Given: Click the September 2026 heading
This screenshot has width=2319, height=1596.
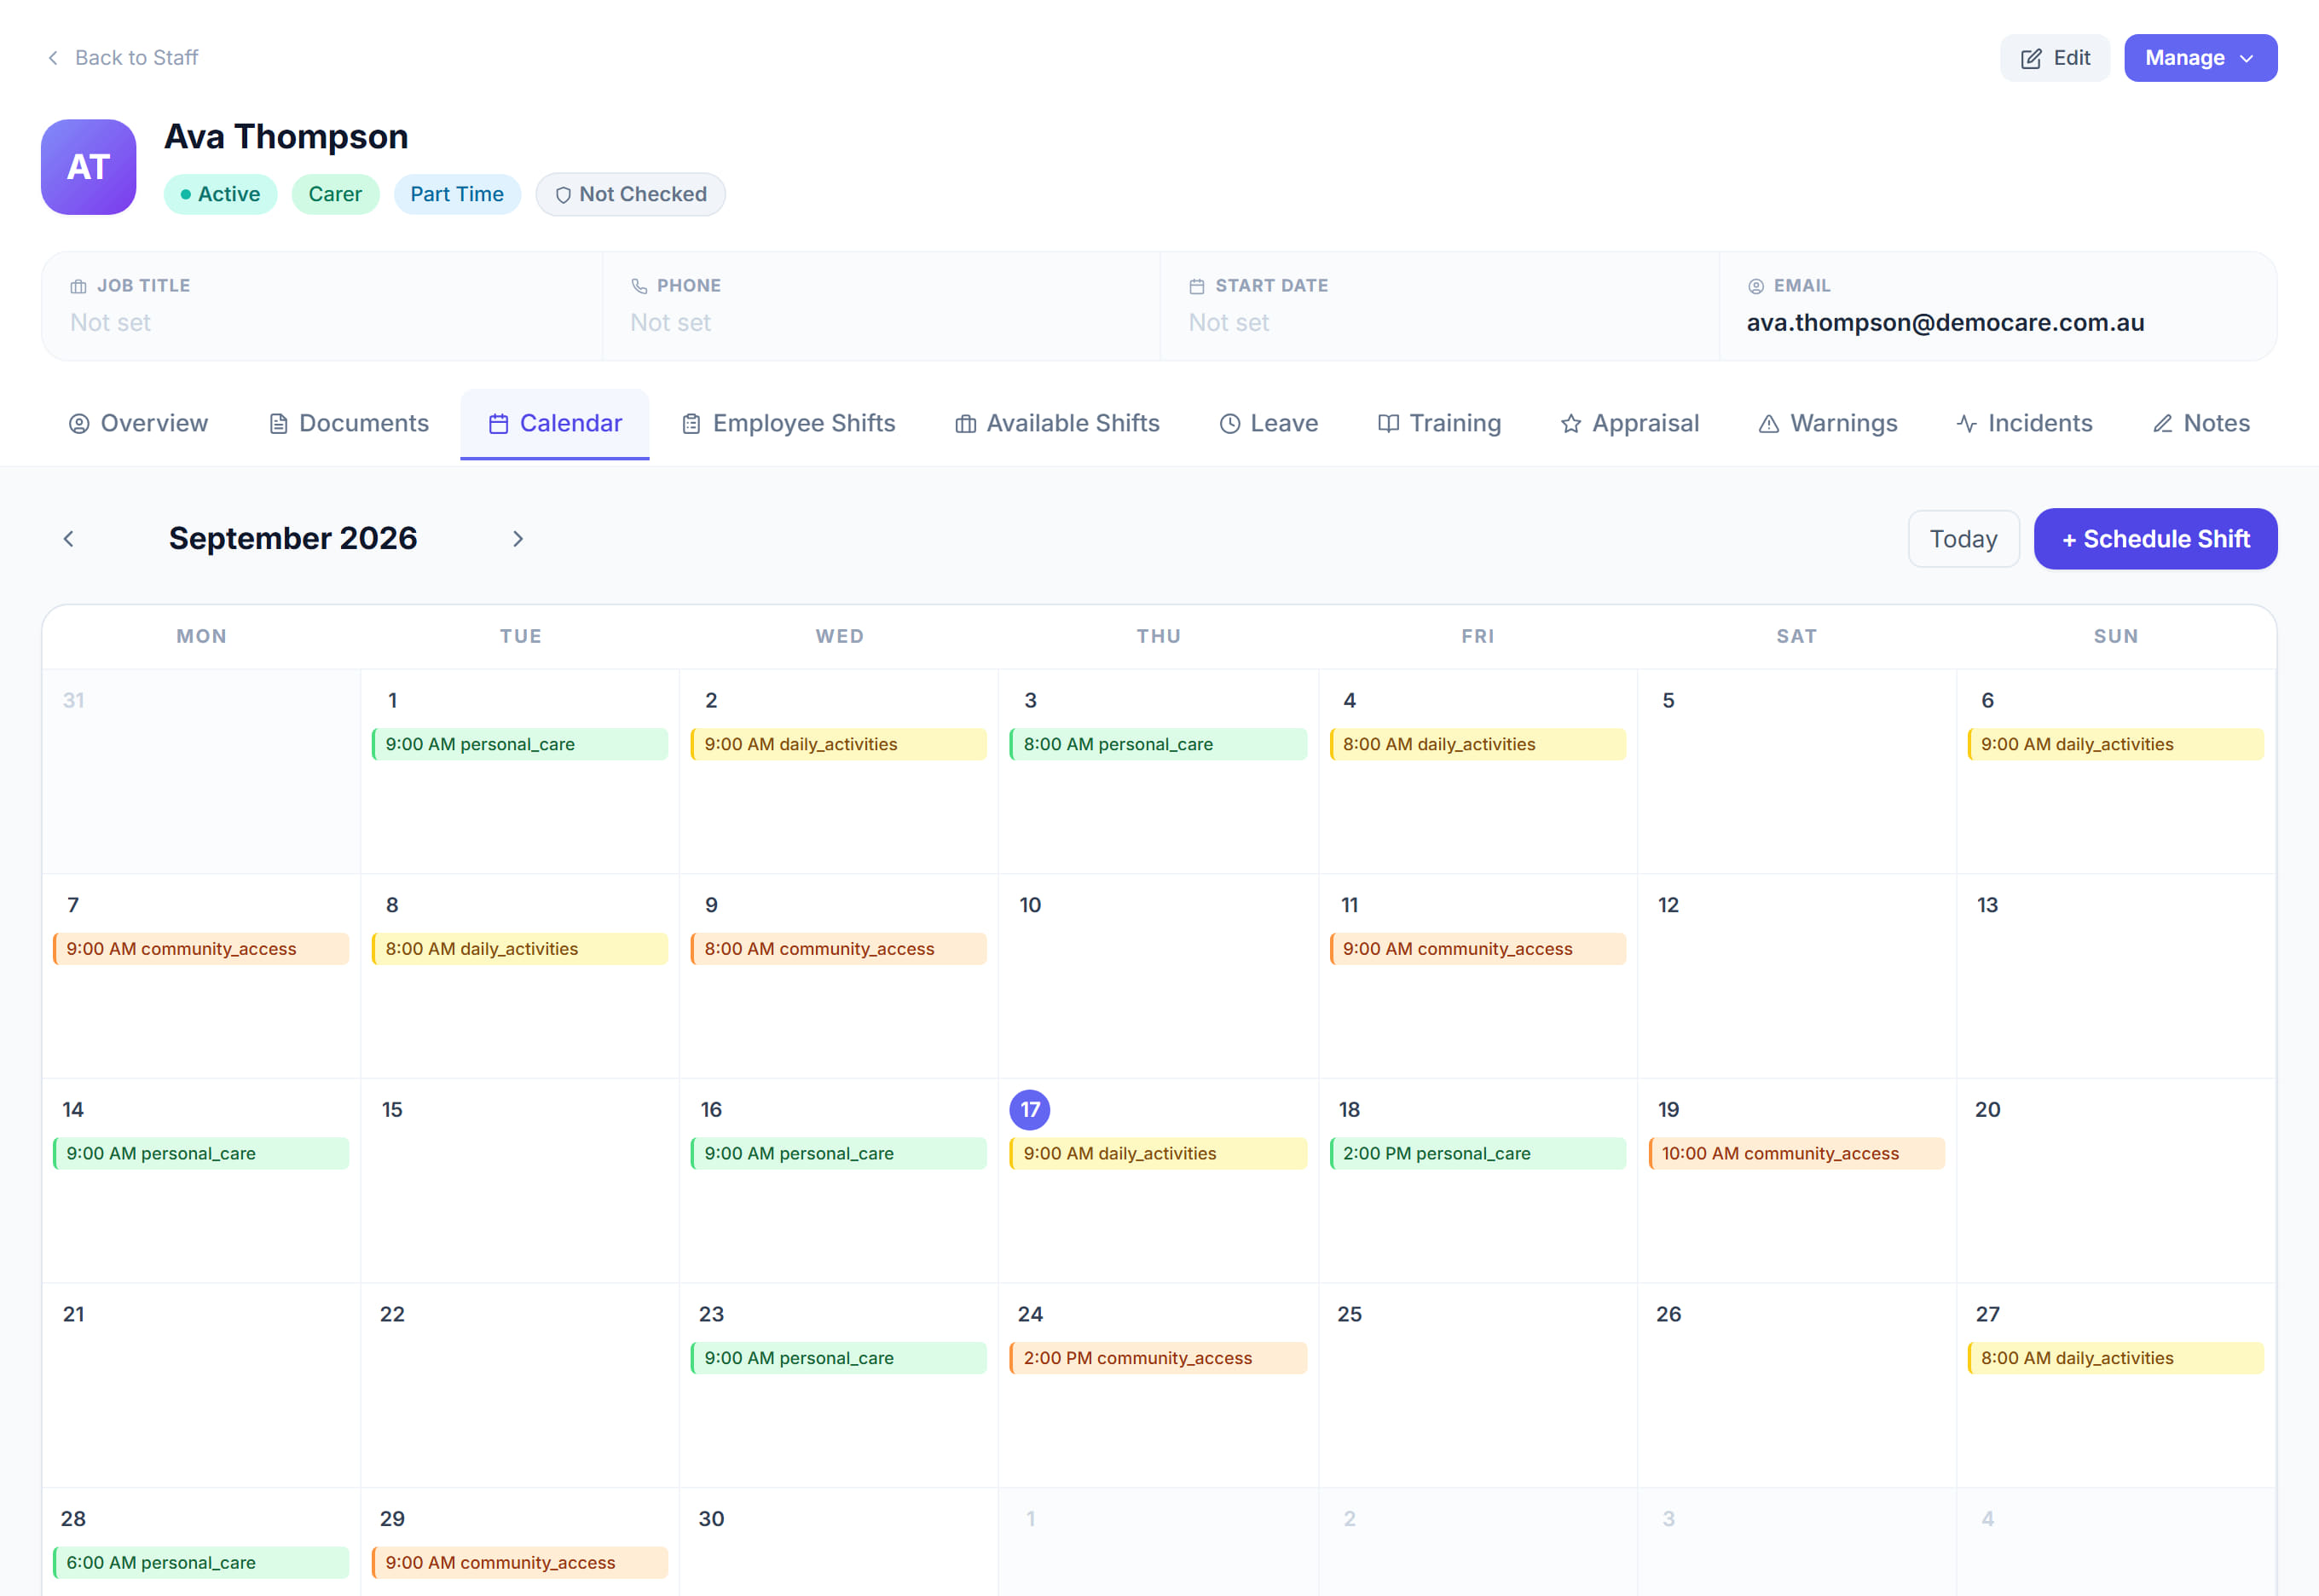Looking at the screenshot, I should [x=293, y=539].
